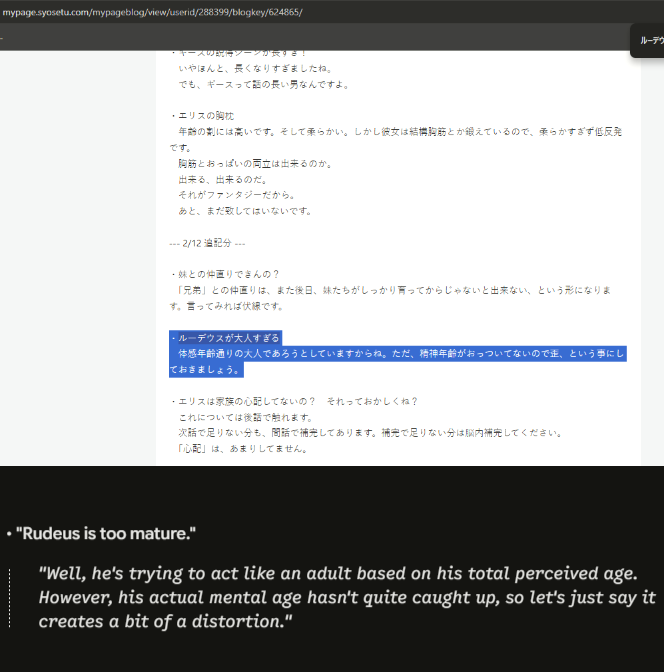The image size is (664, 672).
Task: Click the line これについては後話で触れます。
Action: (246, 417)
